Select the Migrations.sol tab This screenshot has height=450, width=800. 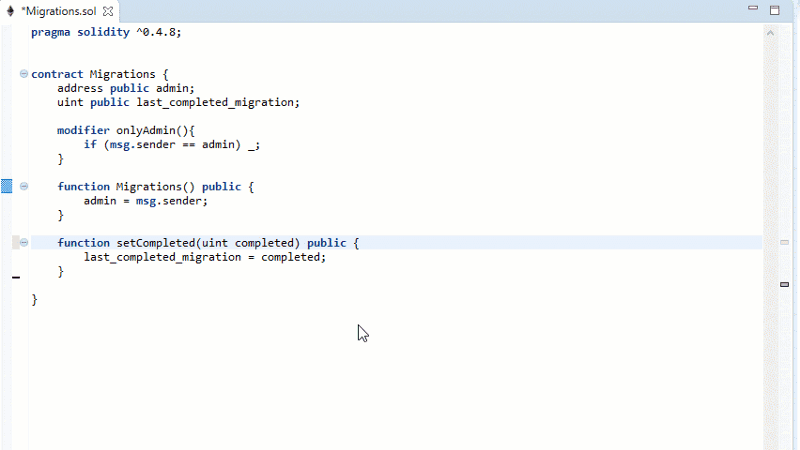(60, 11)
